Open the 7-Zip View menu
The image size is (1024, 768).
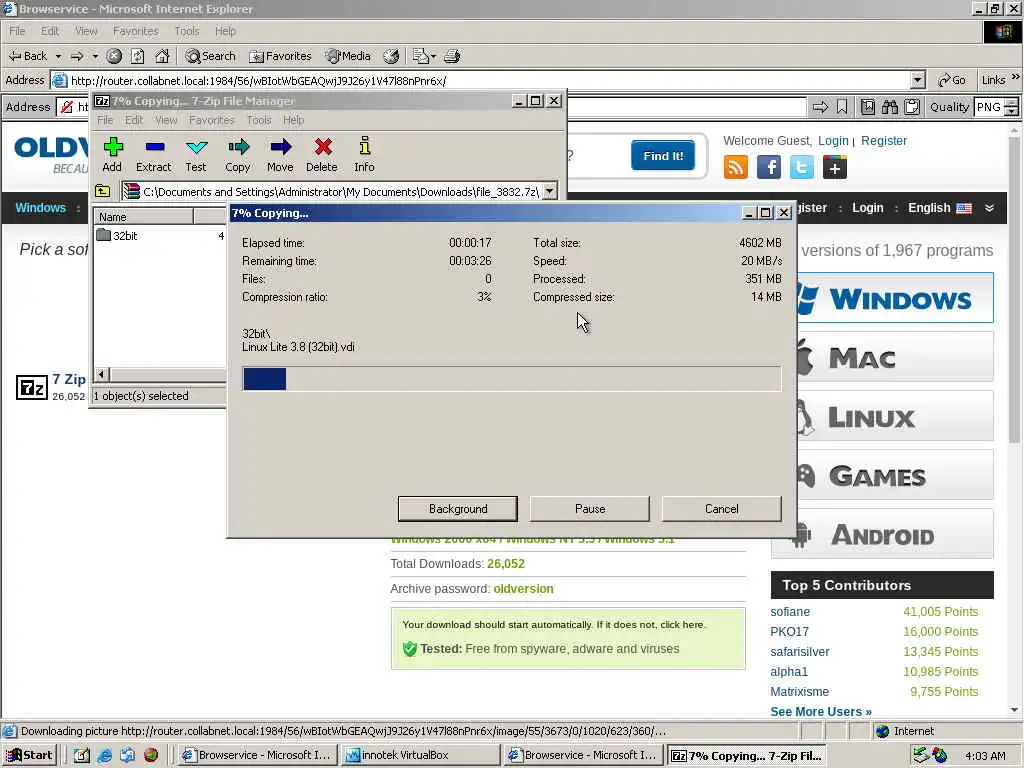click(x=167, y=120)
